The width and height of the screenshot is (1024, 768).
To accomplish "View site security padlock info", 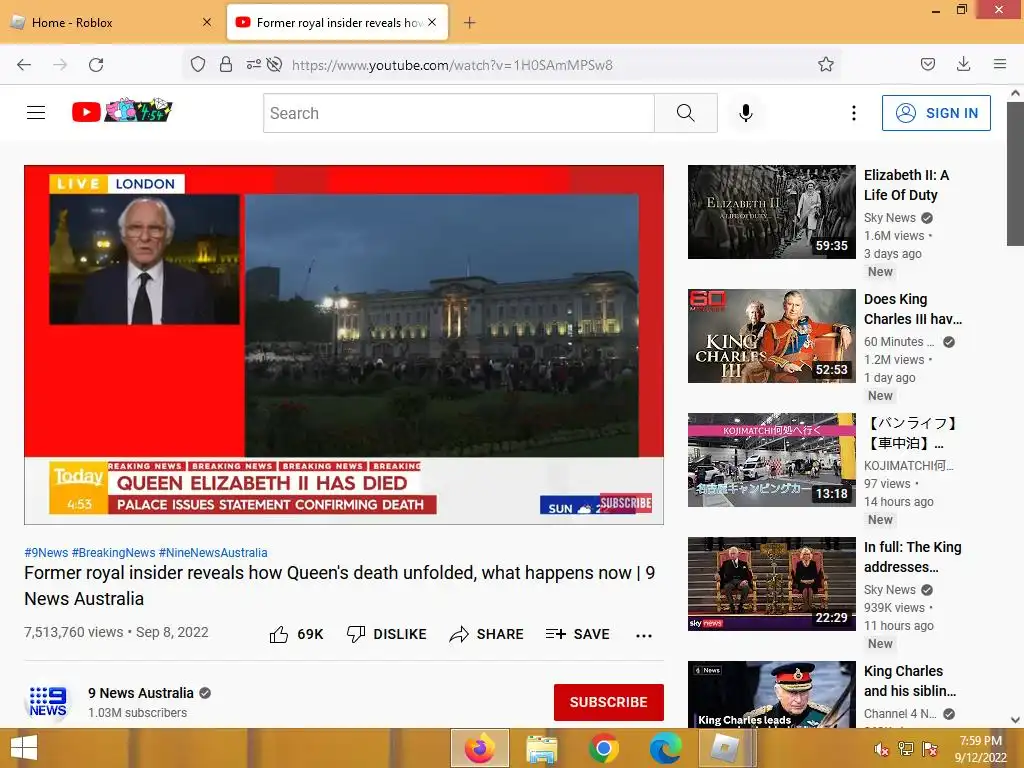I will pos(226,64).
